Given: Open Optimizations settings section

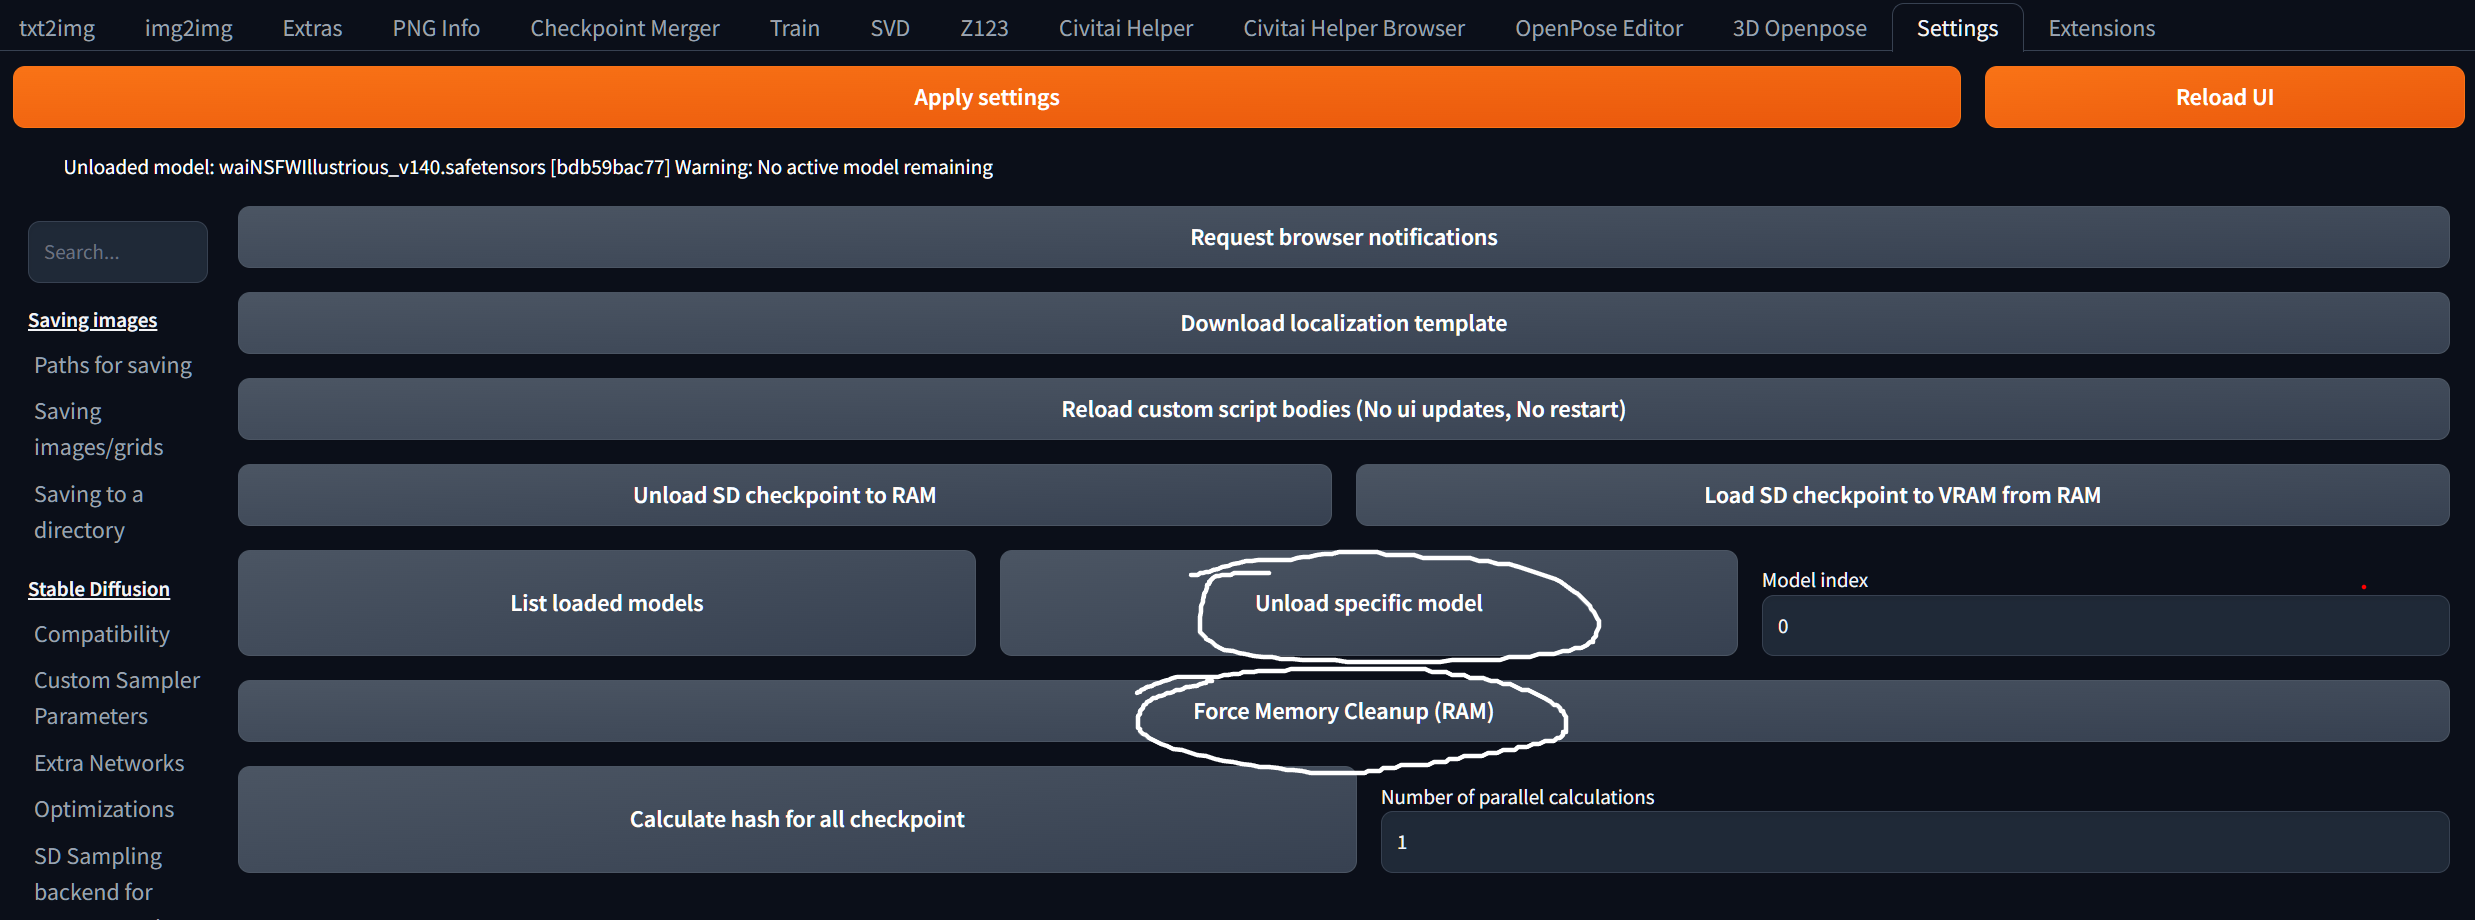Looking at the screenshot, I should [x=104, y=809].
